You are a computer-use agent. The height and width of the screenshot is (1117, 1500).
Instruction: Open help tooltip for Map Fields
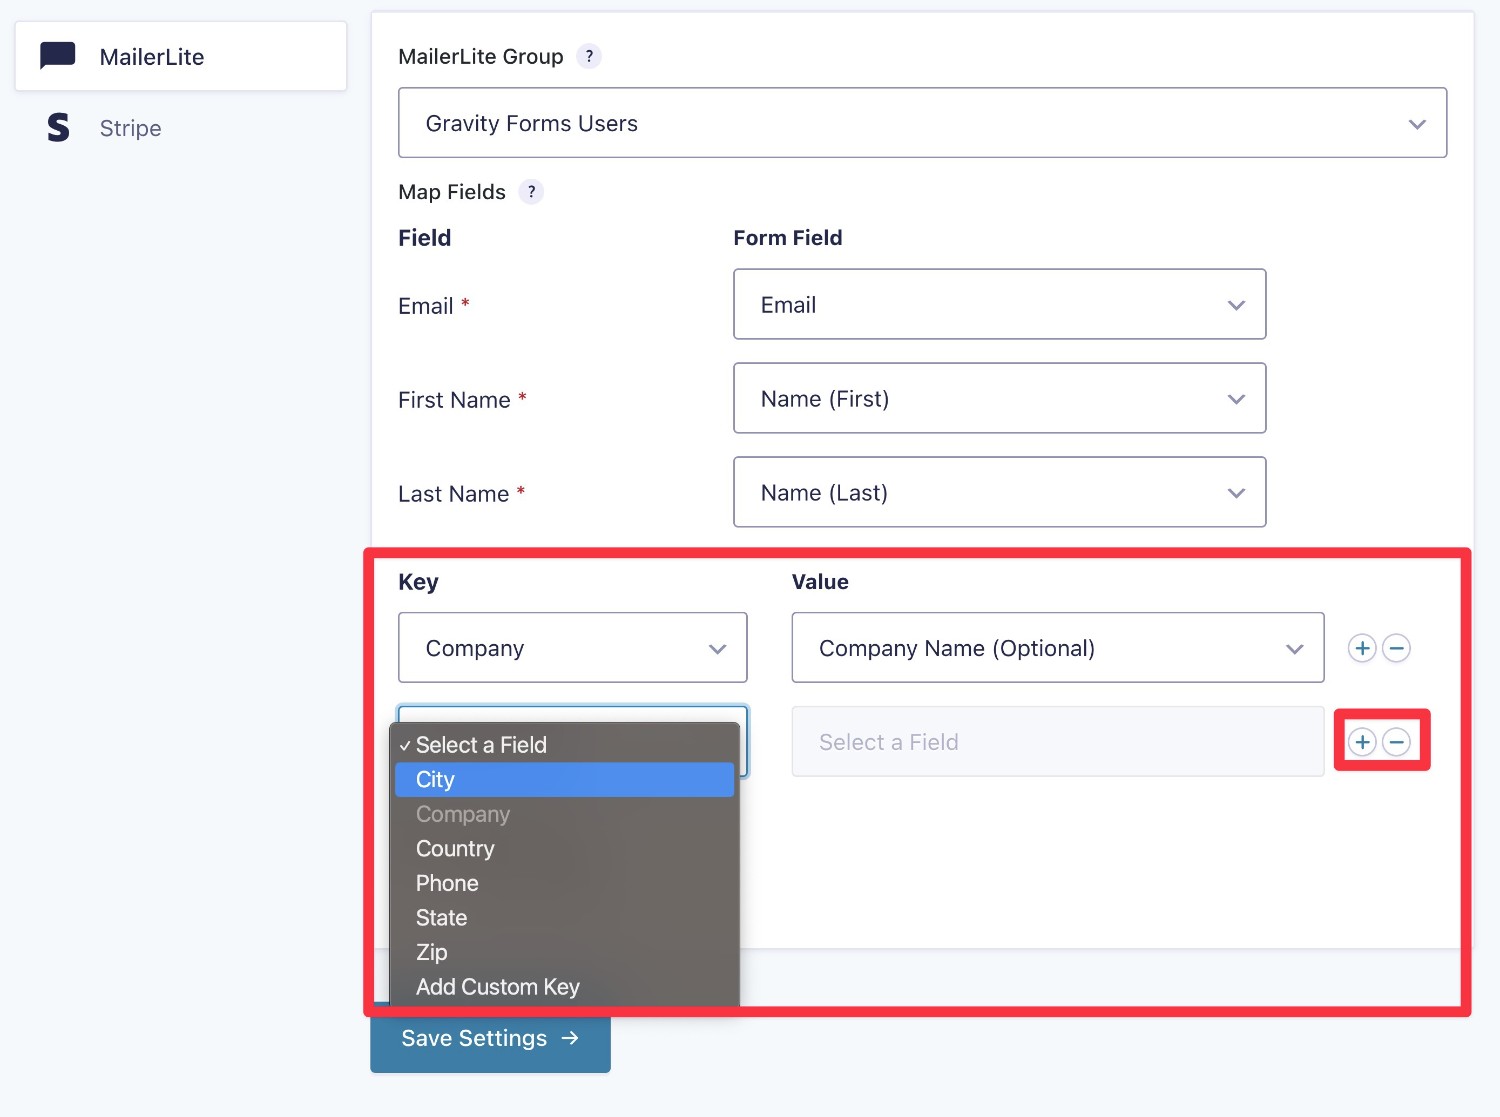[531, 191]
